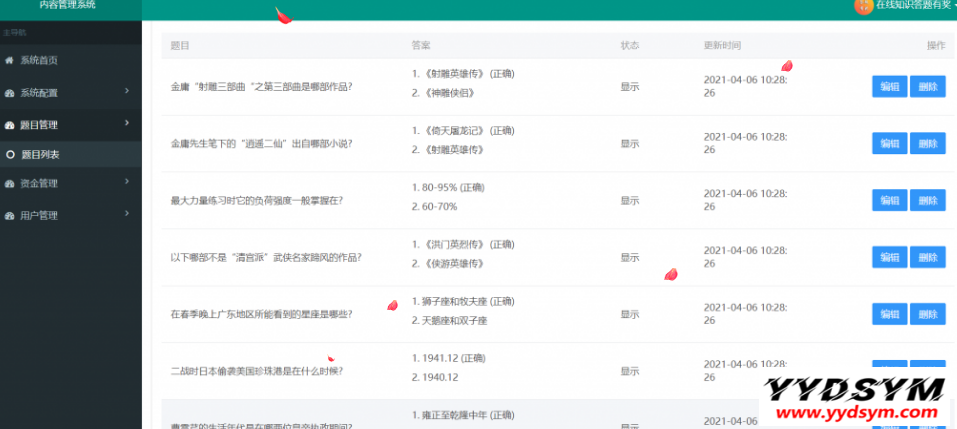The height and width of the screenshot is (429, 957).
Task: Expand the 资金管理 submenu chevron
Action: tap(127, 183)
